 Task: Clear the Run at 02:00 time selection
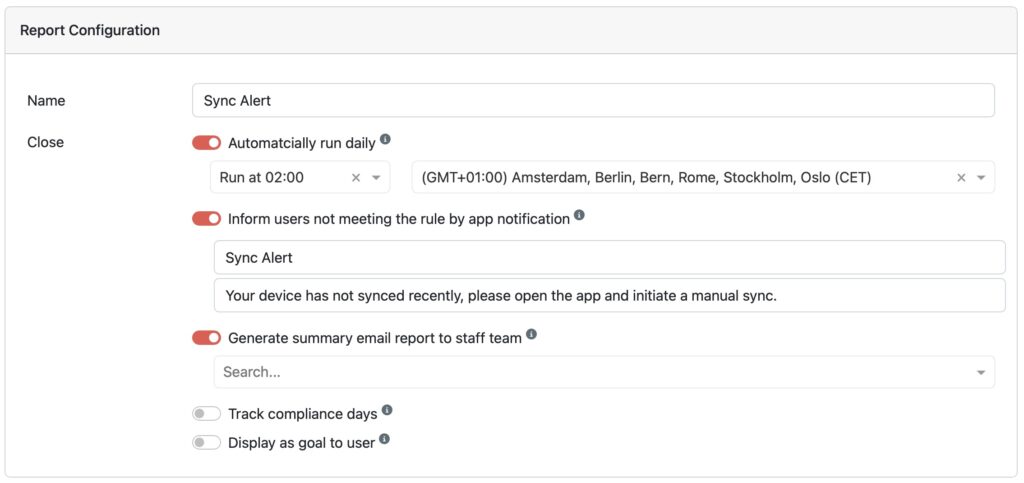click(x=356, y=178)
